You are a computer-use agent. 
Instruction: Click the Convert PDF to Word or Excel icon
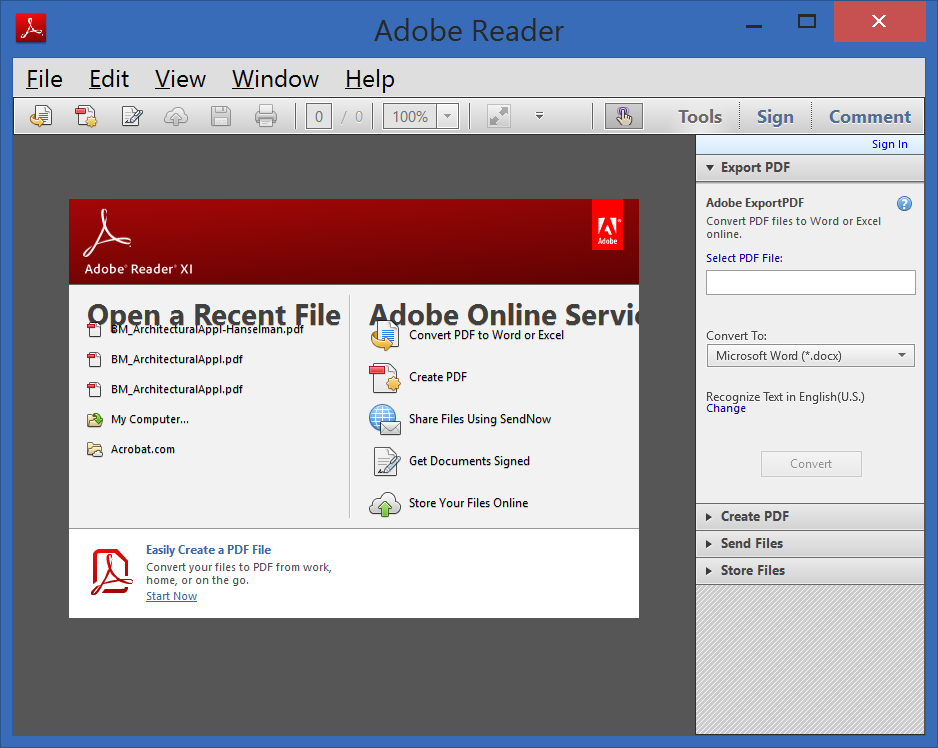[385, 337]
